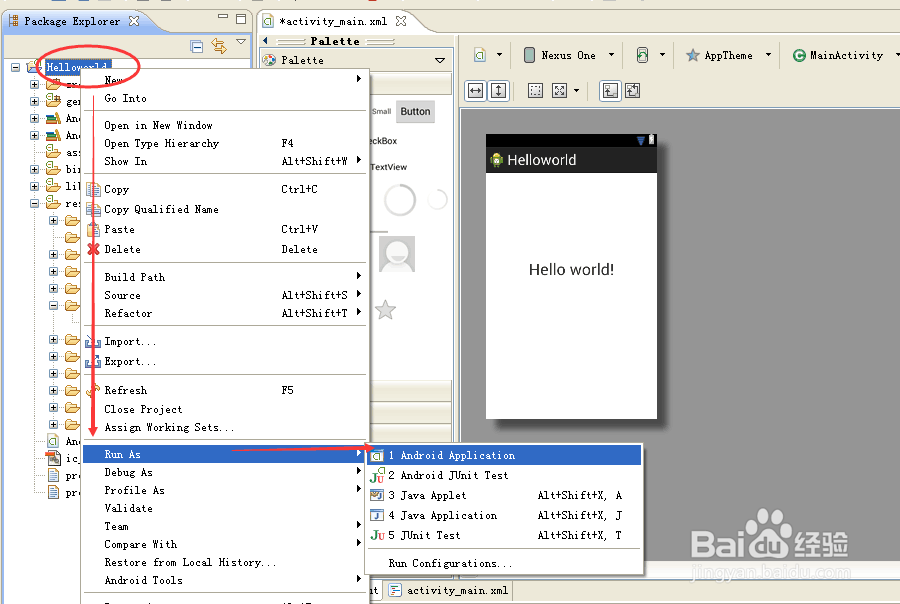Image resolution: width=900 pixels, height=604 pixels.
Task: Choose Close Project menu entry
Action: (224, 409)
